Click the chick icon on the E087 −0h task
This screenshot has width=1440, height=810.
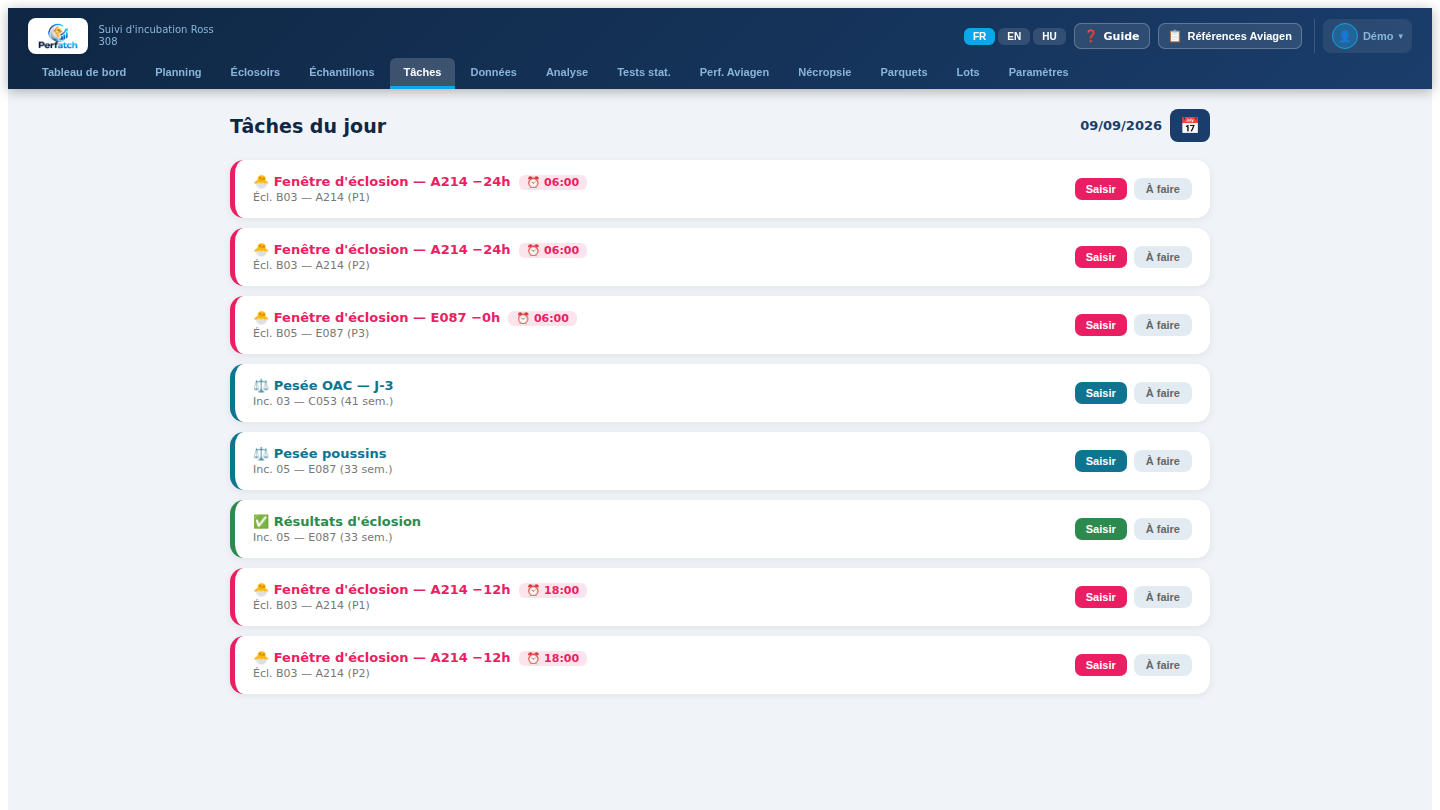261,318
